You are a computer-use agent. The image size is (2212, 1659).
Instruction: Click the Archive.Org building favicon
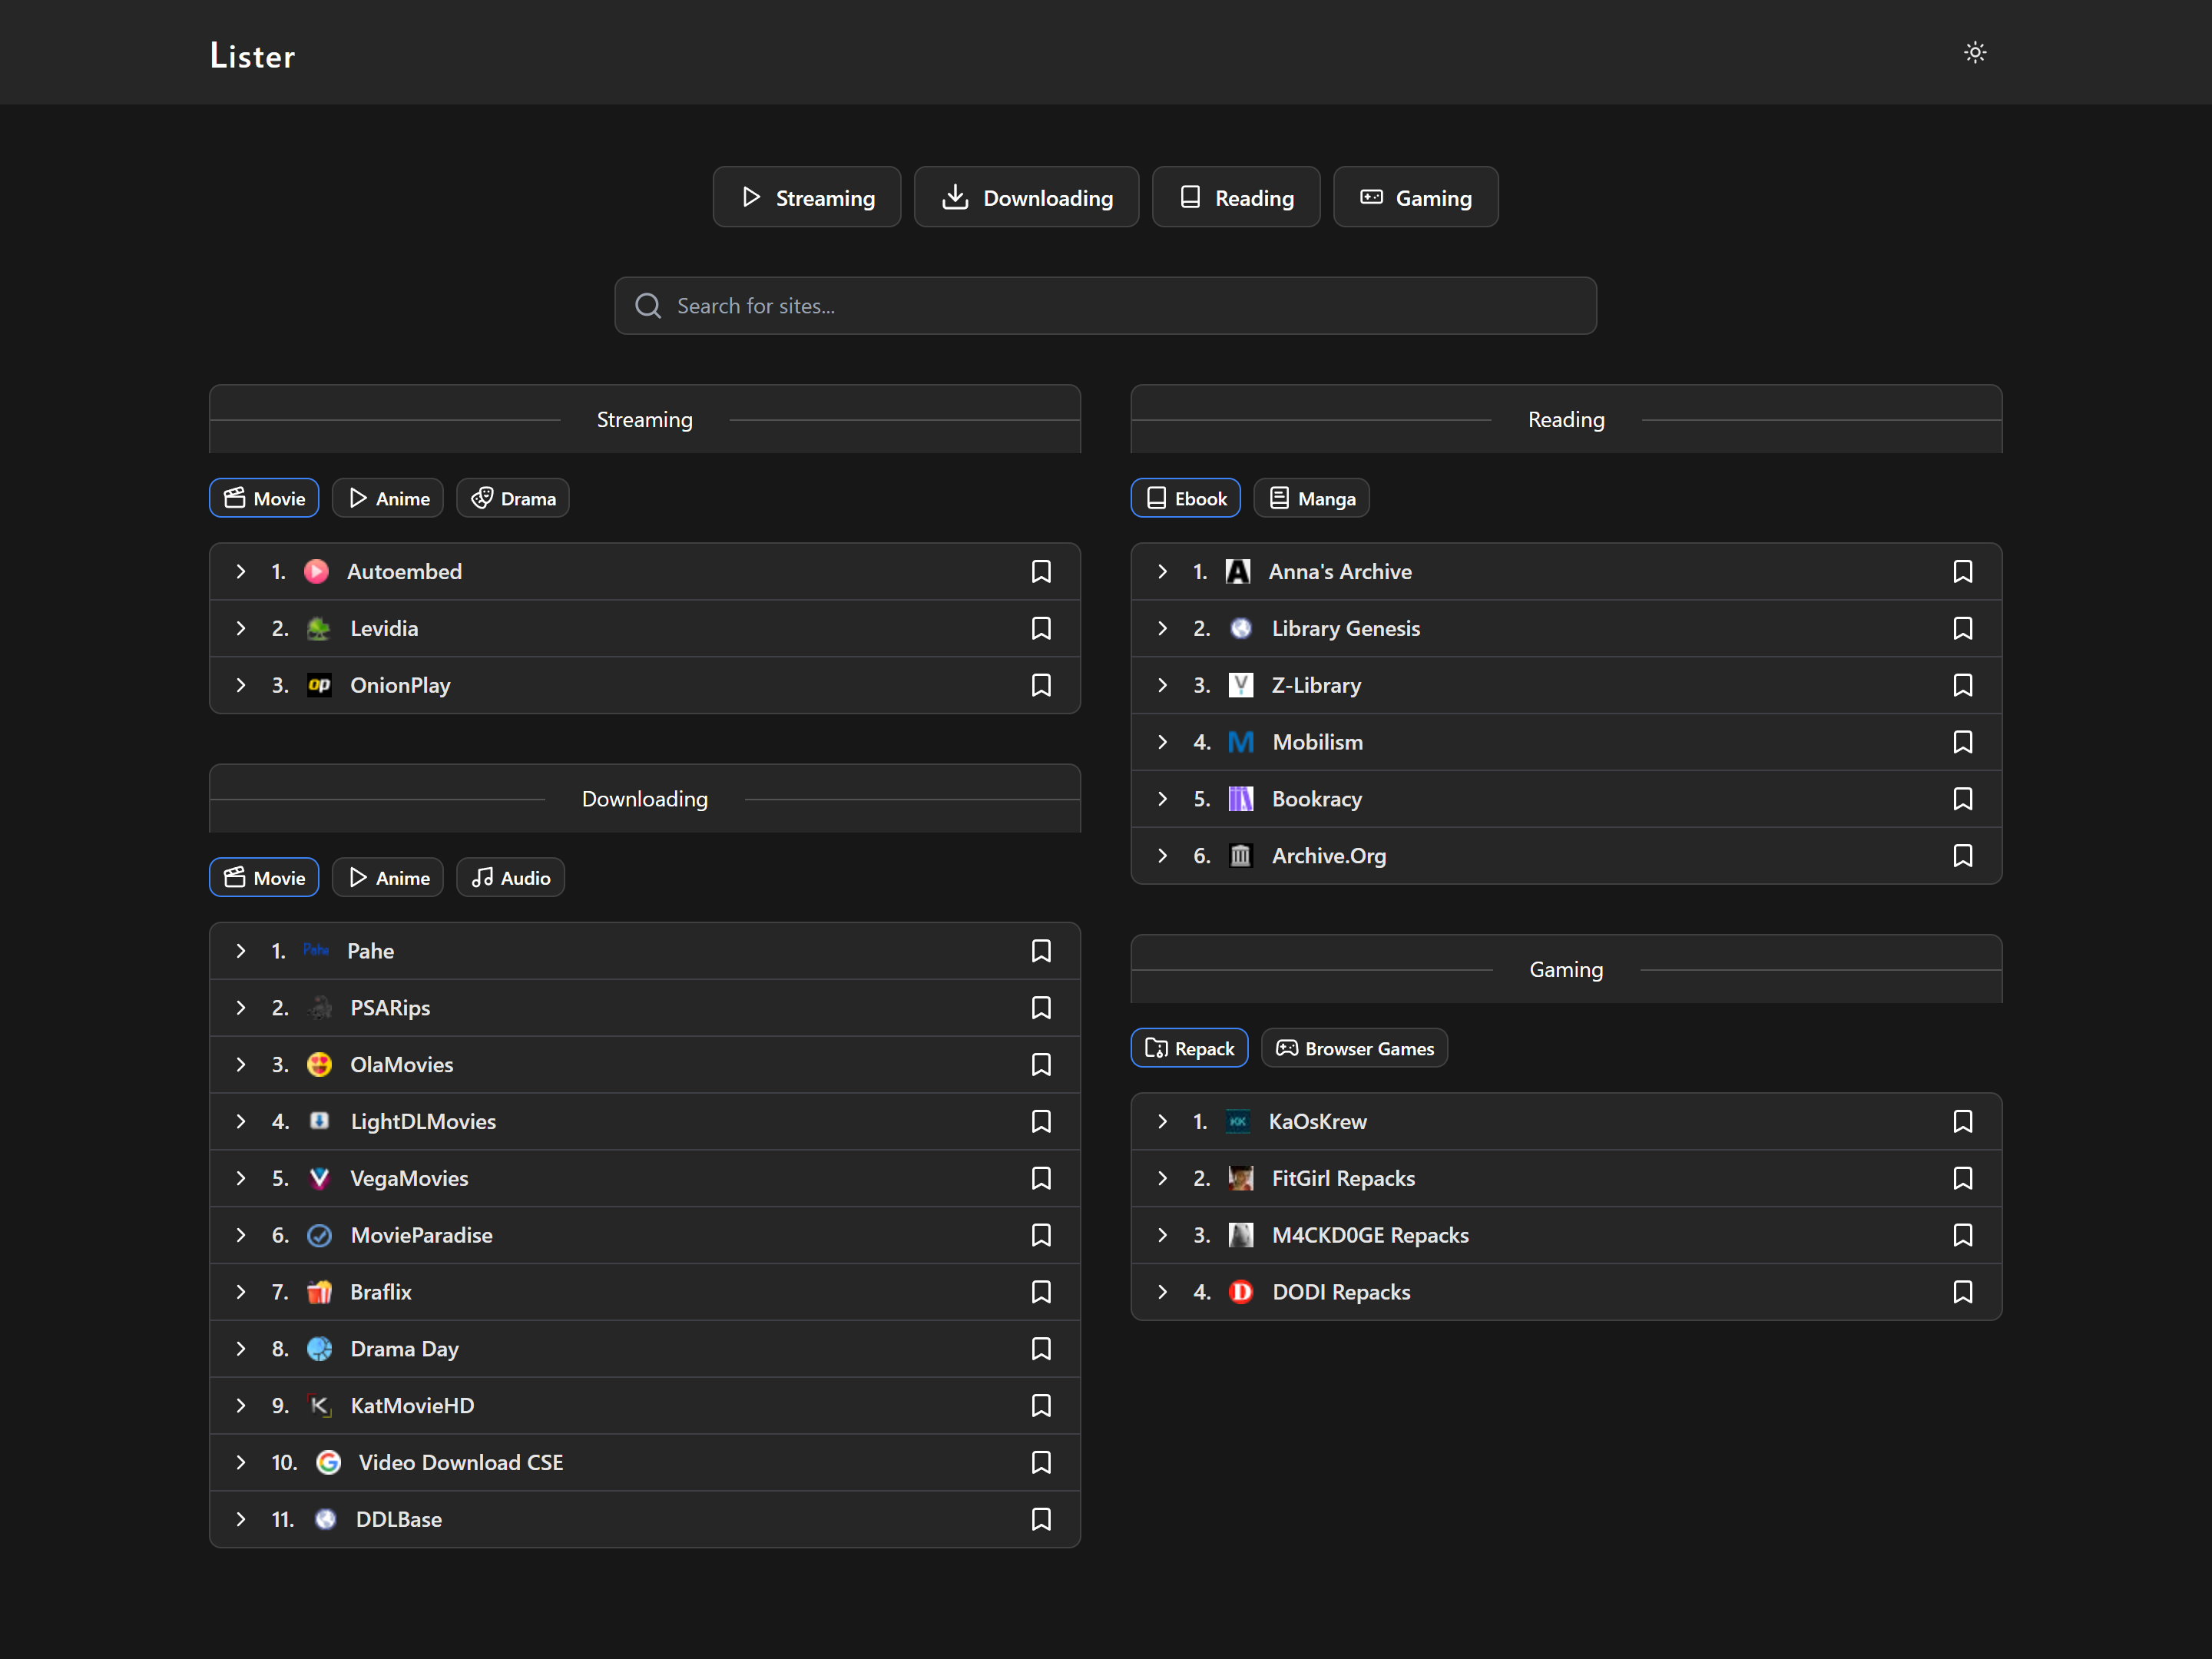coord(1241,856)
